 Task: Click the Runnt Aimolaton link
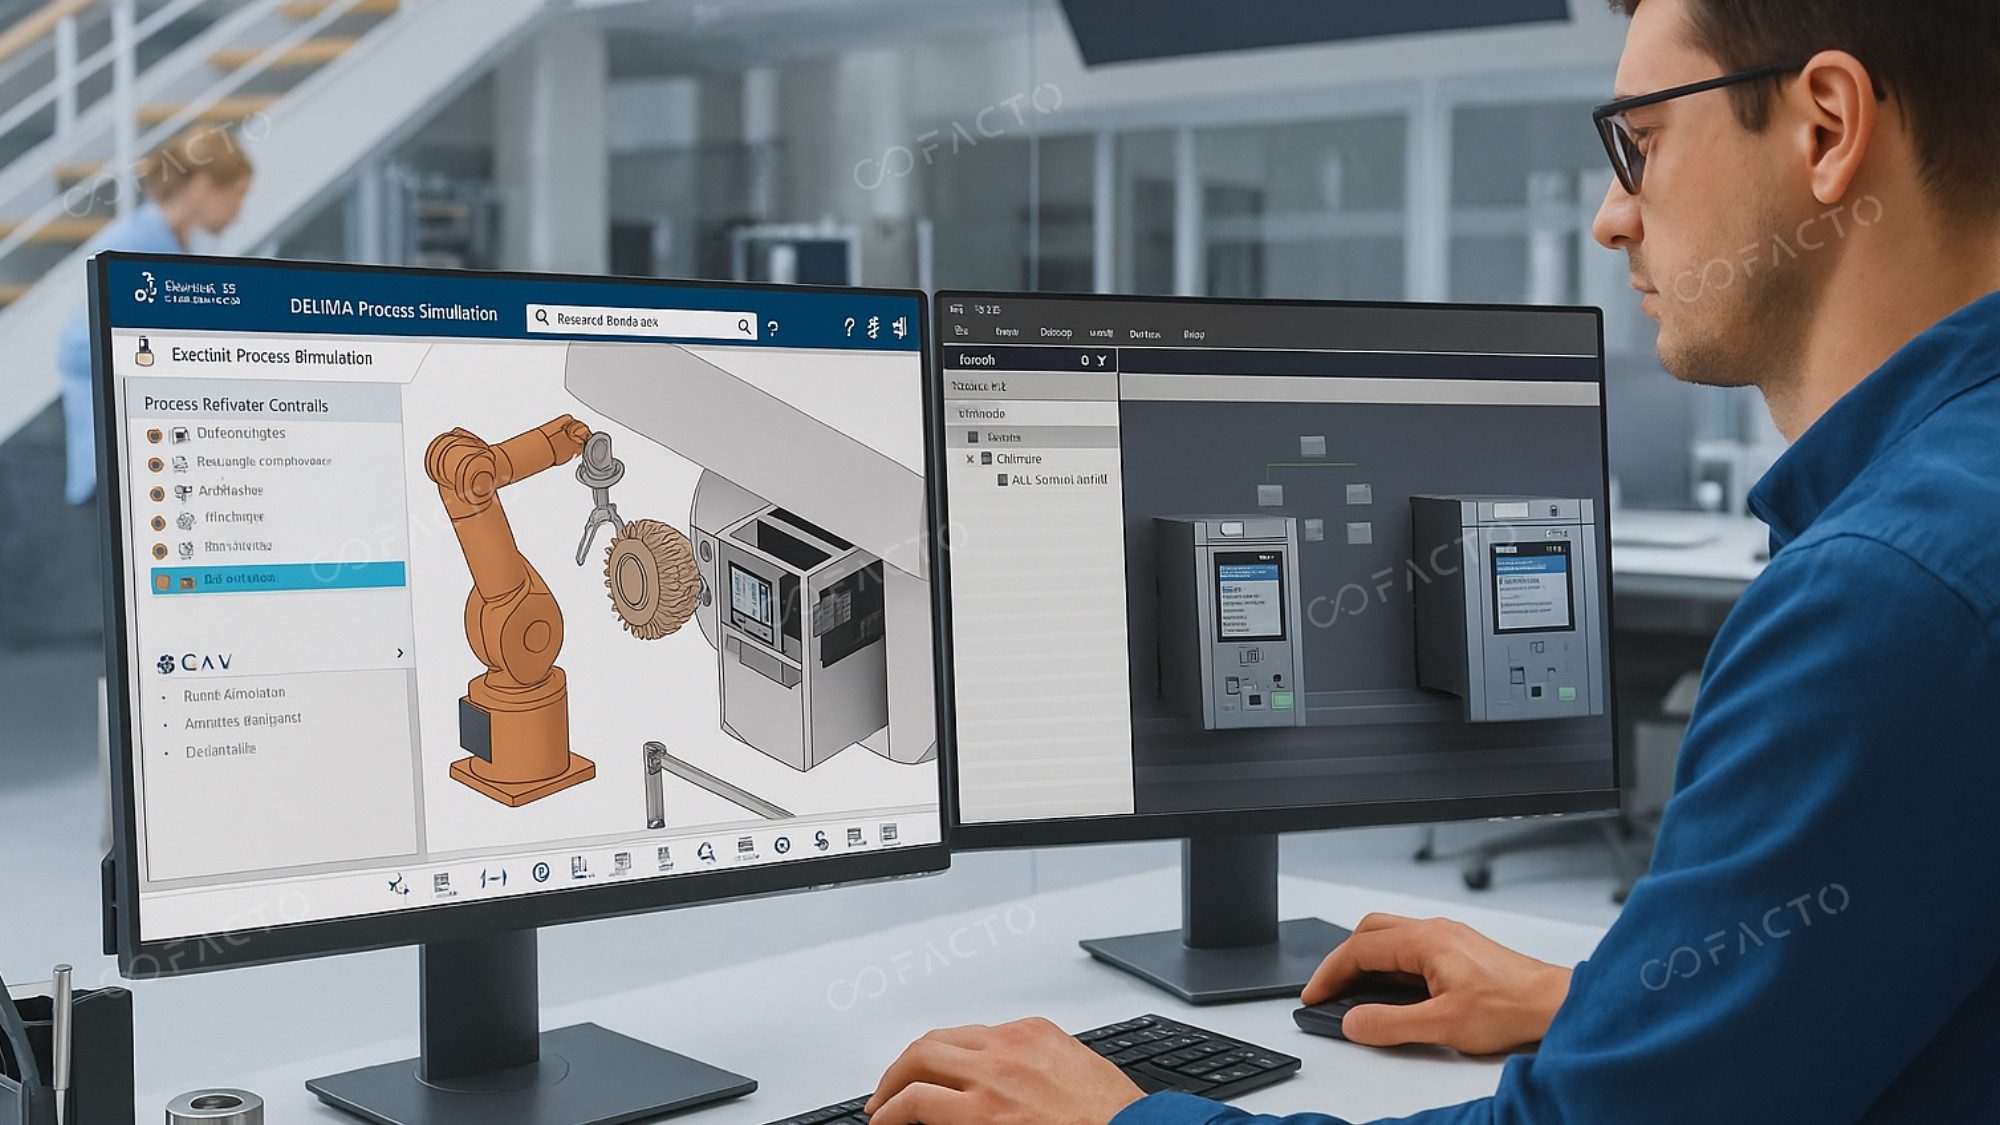[234, 694]
